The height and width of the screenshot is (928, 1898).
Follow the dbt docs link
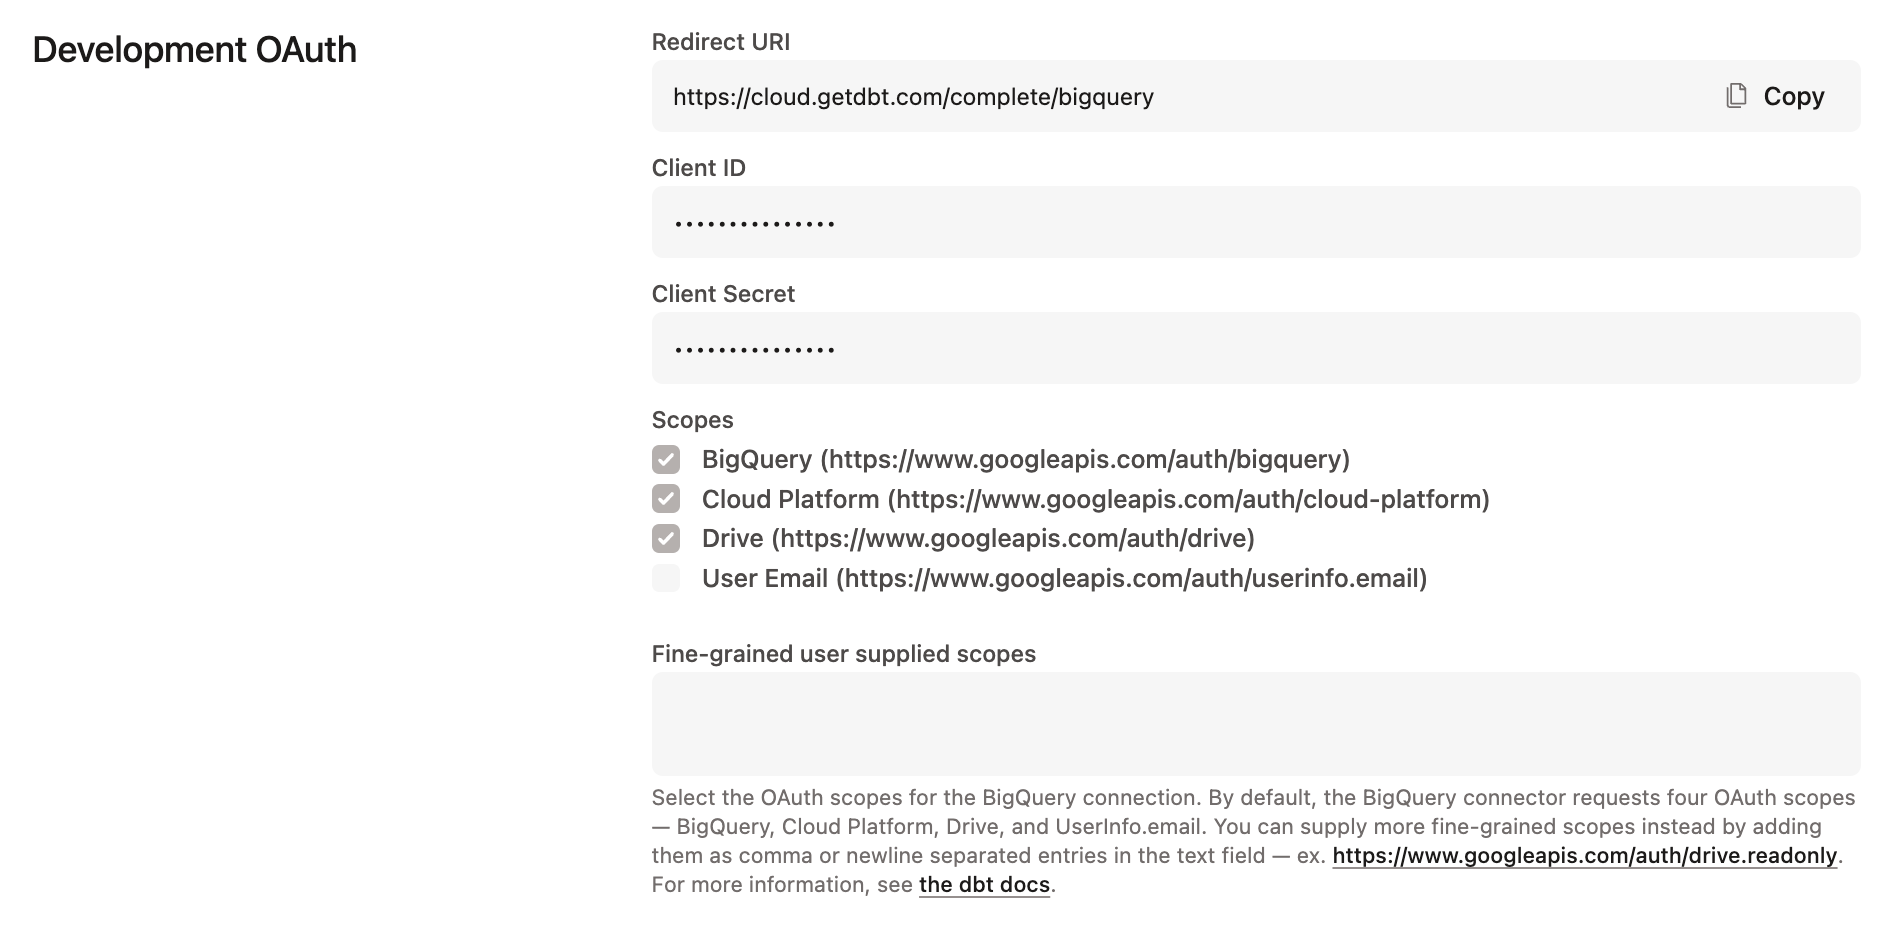983,885
